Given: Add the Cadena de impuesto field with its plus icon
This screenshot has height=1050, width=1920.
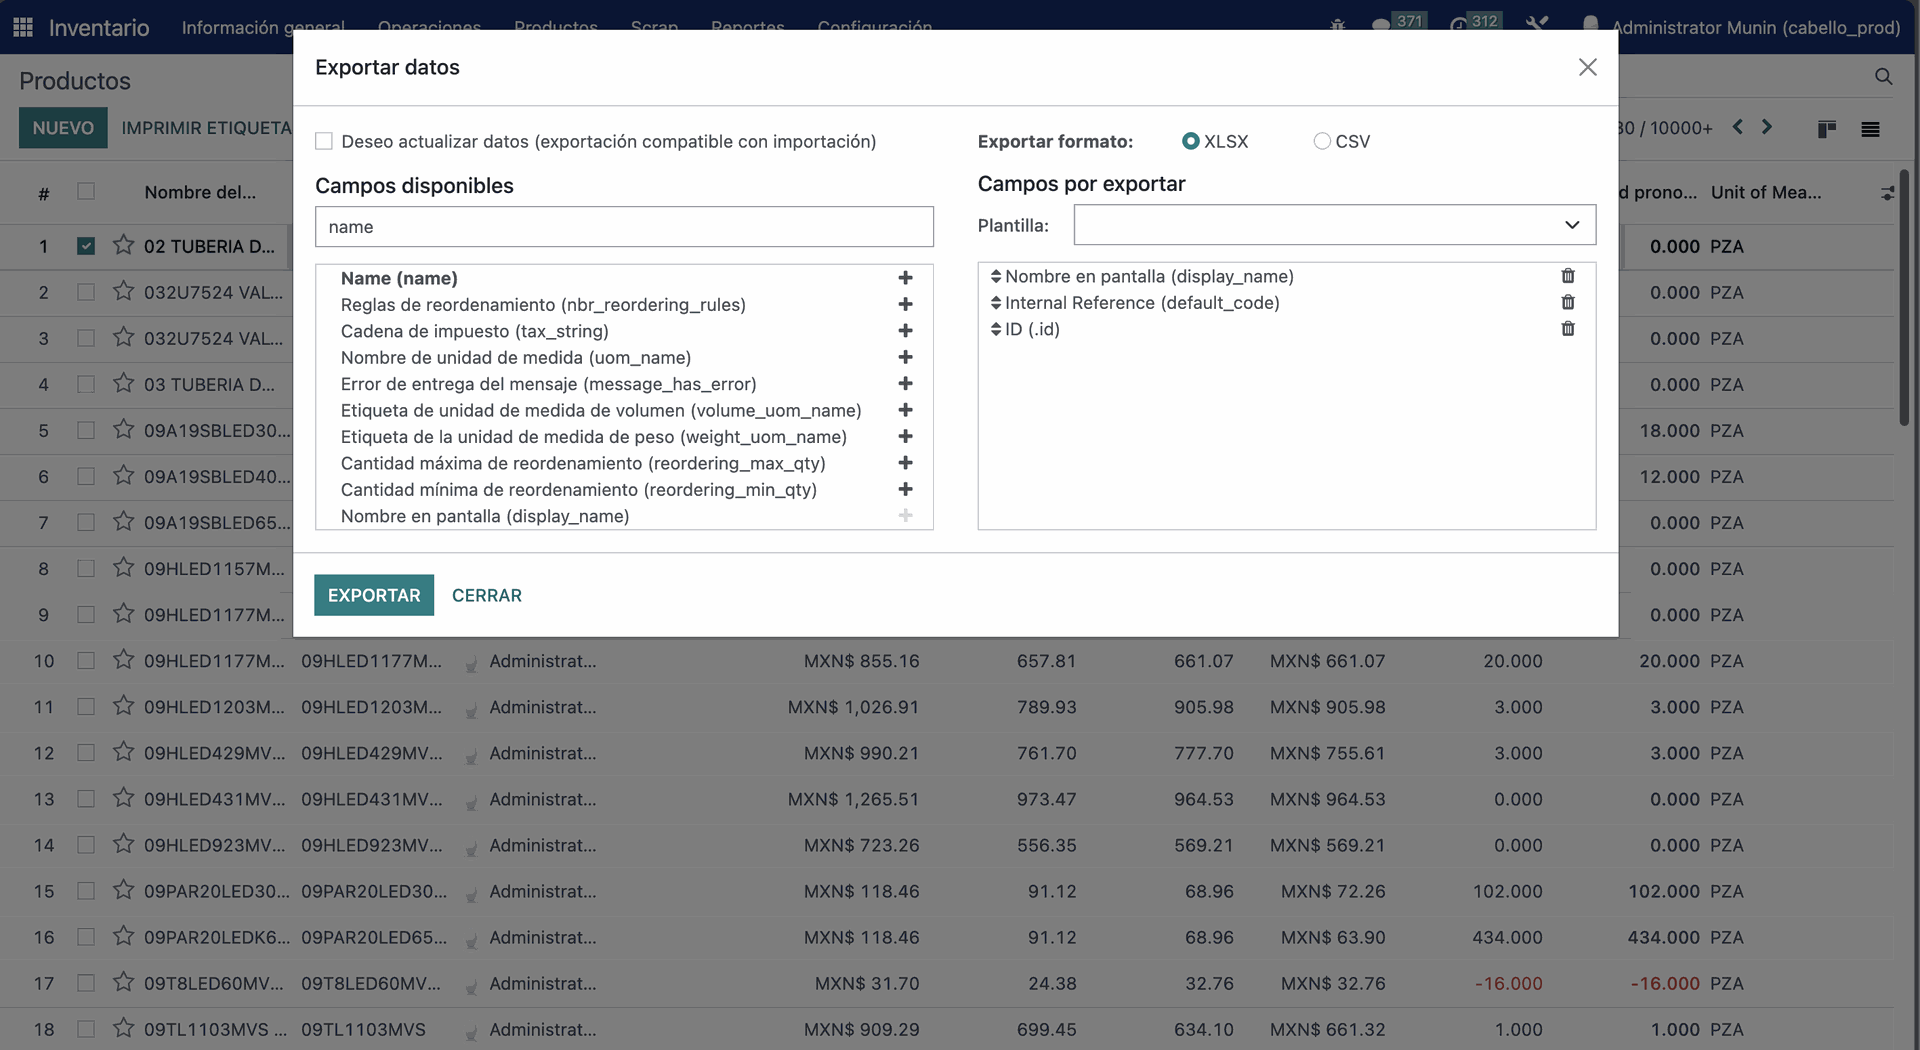Looking at the screenshot, I should 905,331.
